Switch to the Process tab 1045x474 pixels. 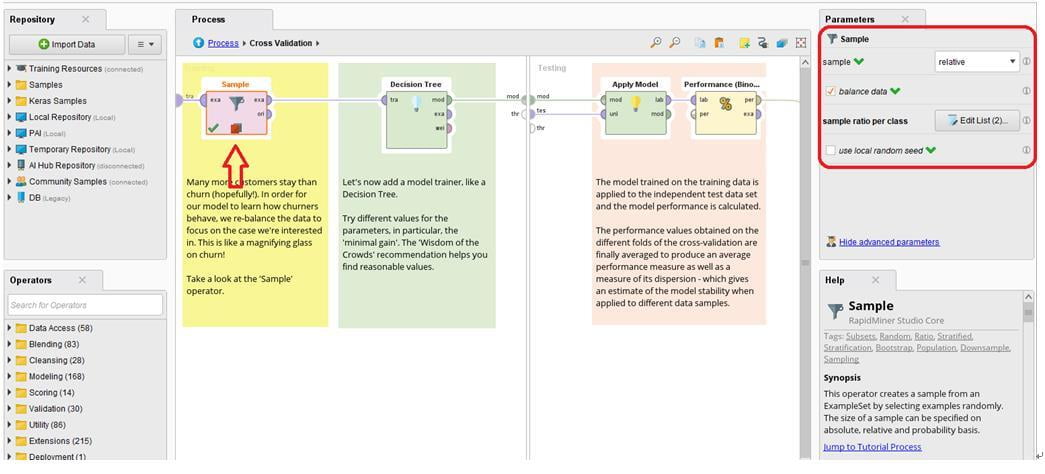(x=209, y=19)
